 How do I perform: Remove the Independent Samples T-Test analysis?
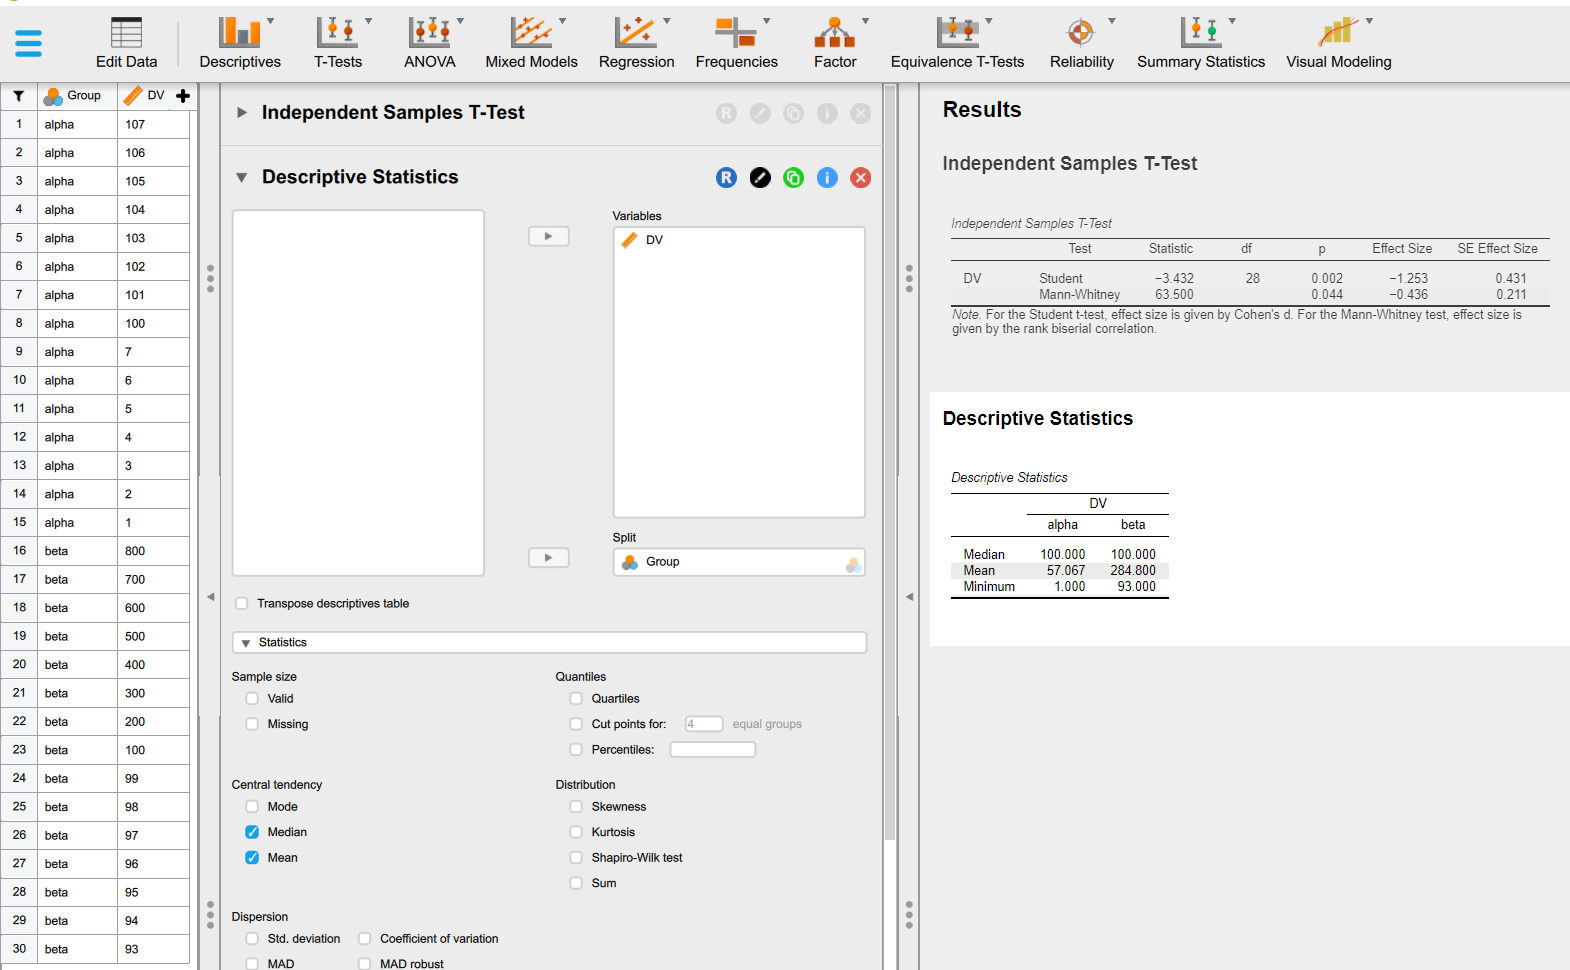tap(860, 114)
